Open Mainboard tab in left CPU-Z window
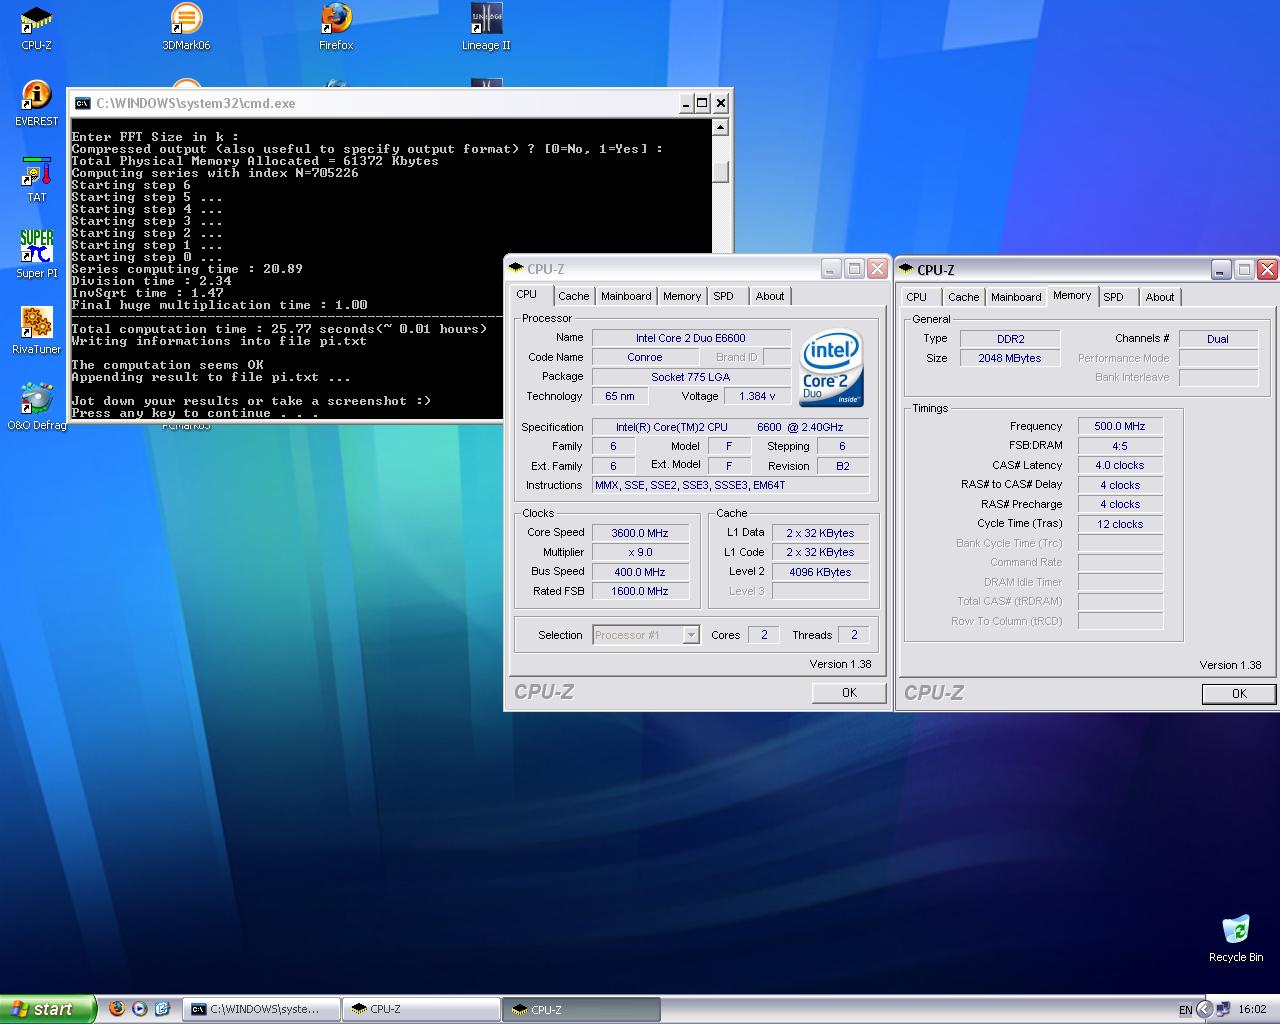This screenshot has width=1280, height=1024. pyautogui.click(x=626, y=296)
